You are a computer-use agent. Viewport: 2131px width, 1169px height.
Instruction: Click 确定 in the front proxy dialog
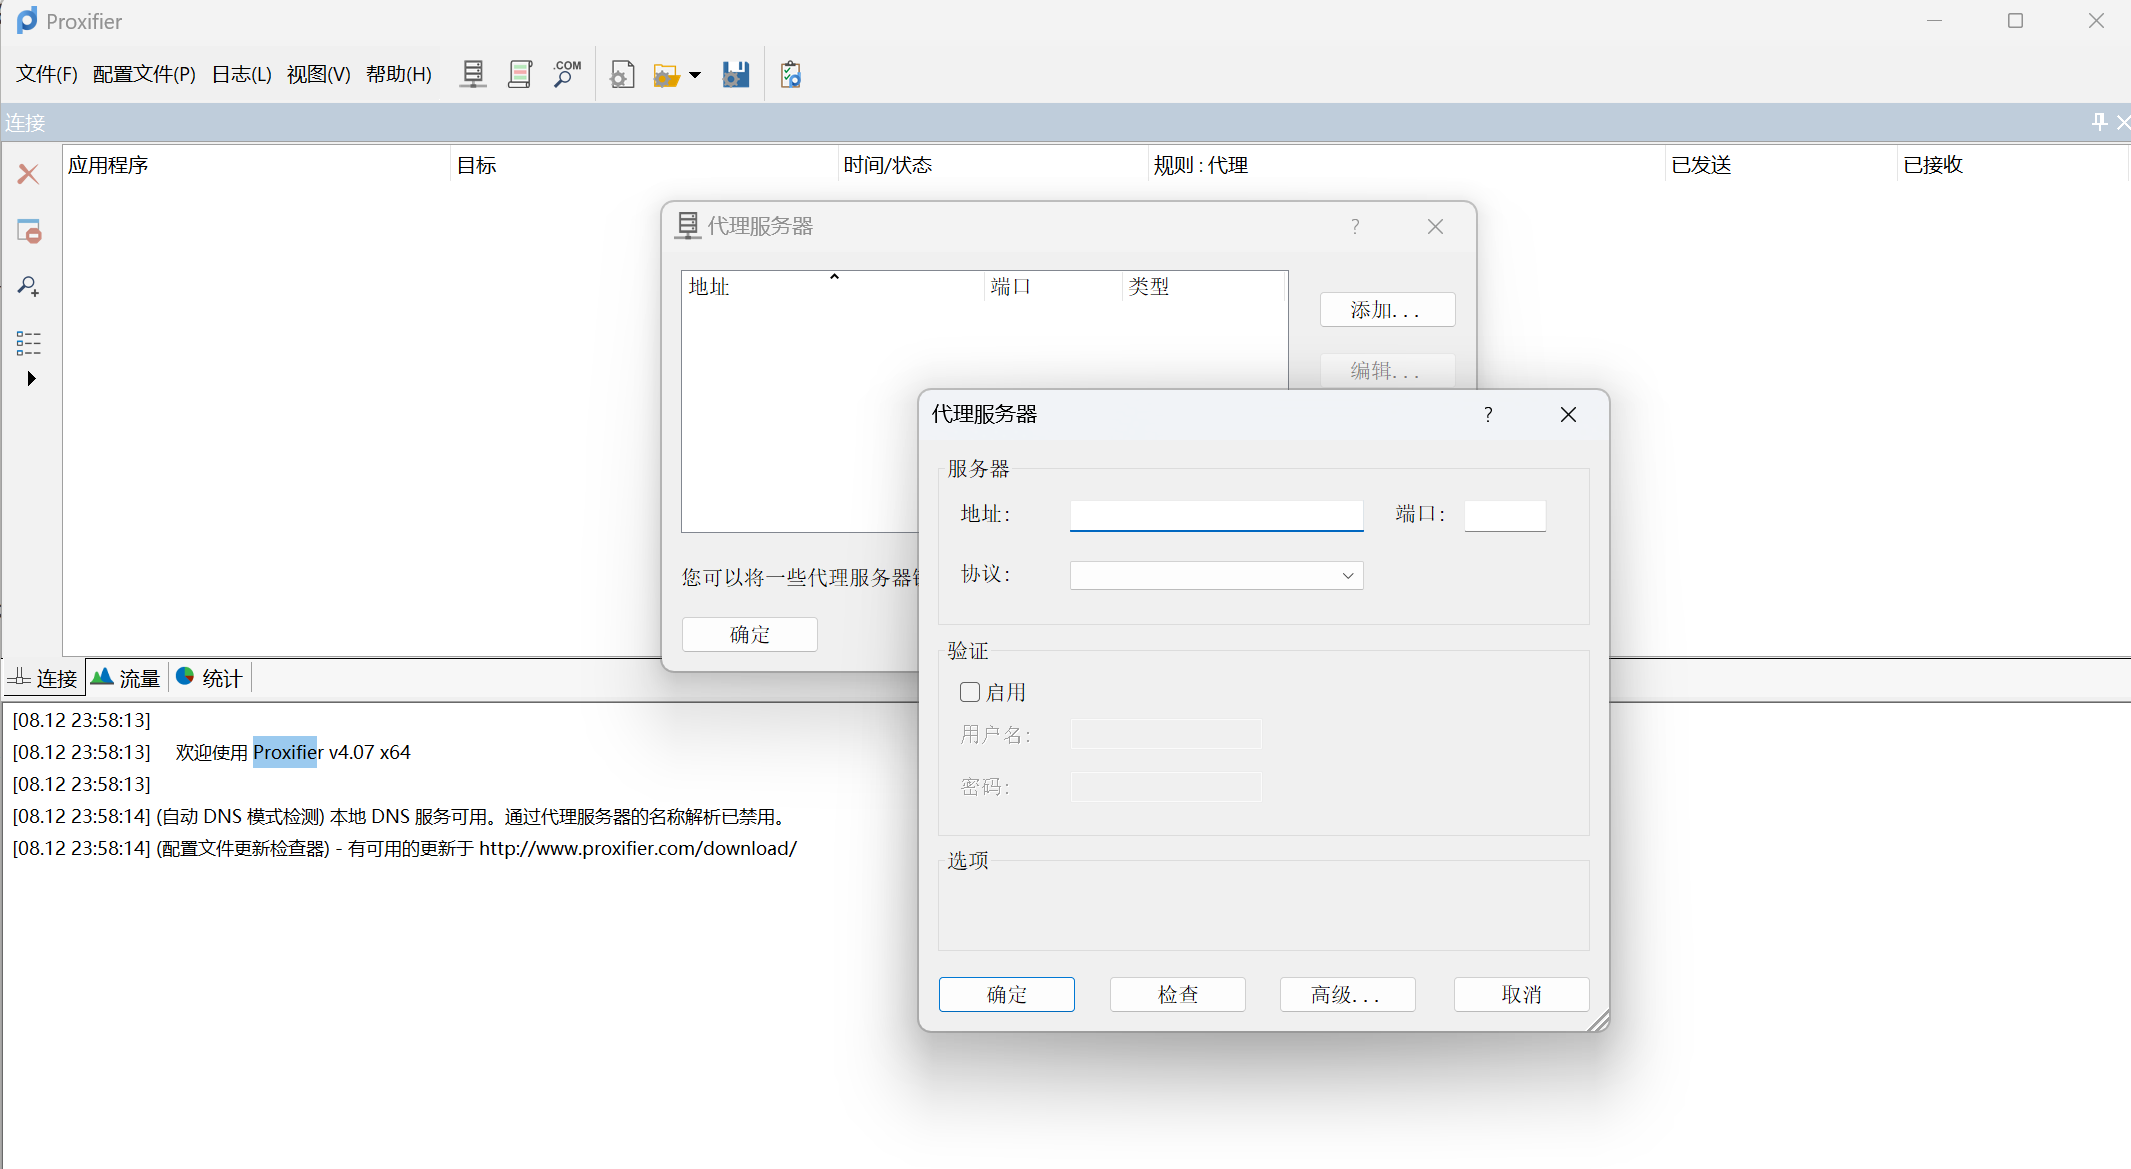pyautogui.click(x=1006, y=994)
